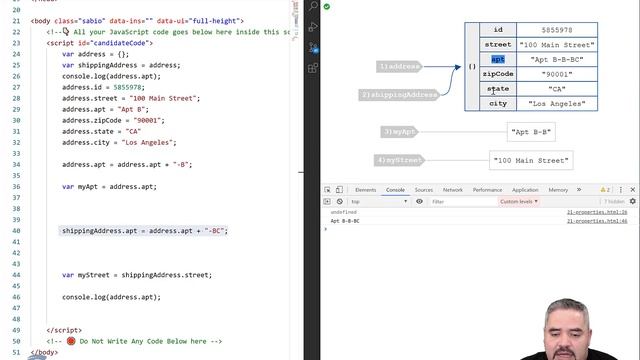Click the 'undefined' console output

tap(343, 212)
